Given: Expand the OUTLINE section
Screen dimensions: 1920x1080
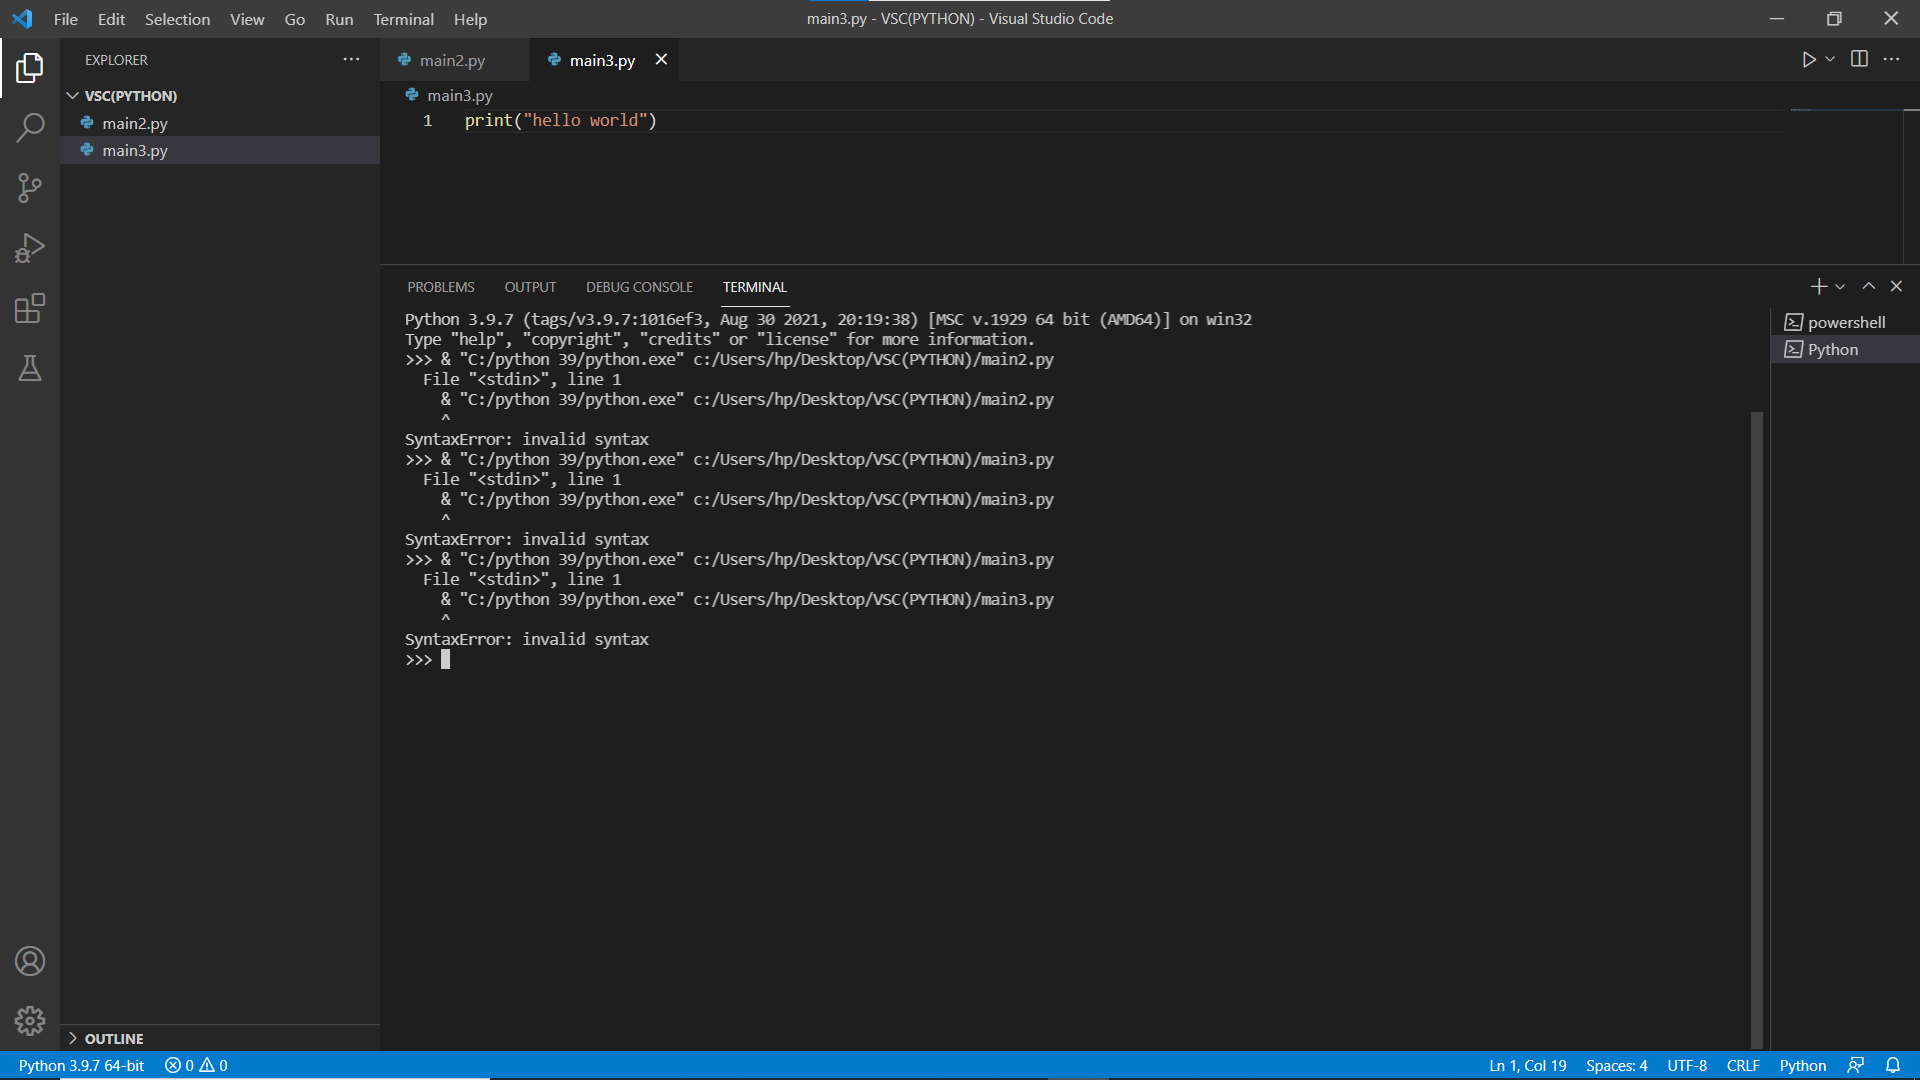Looking at the screenshot, I should coord(220,1038).
